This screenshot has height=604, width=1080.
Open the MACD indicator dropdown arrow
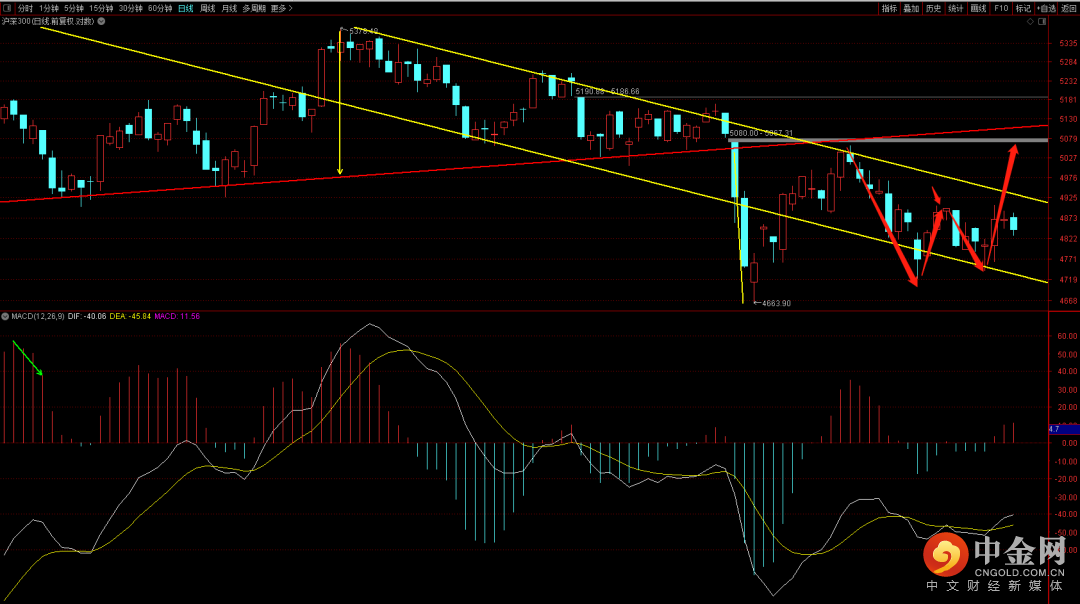click(x=5, y=316)
